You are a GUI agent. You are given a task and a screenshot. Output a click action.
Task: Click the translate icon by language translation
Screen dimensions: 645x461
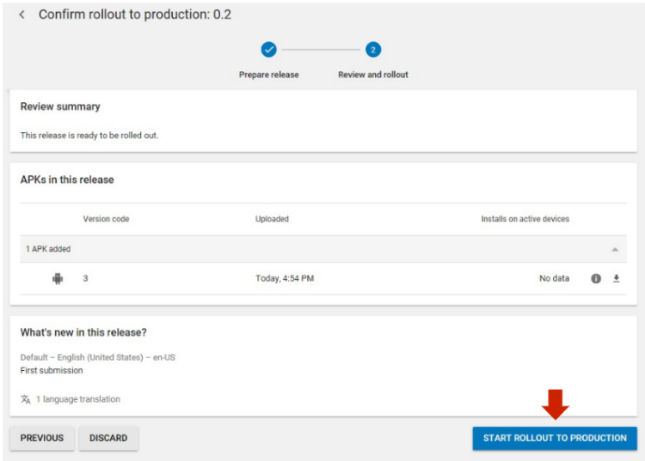point(25,399)
